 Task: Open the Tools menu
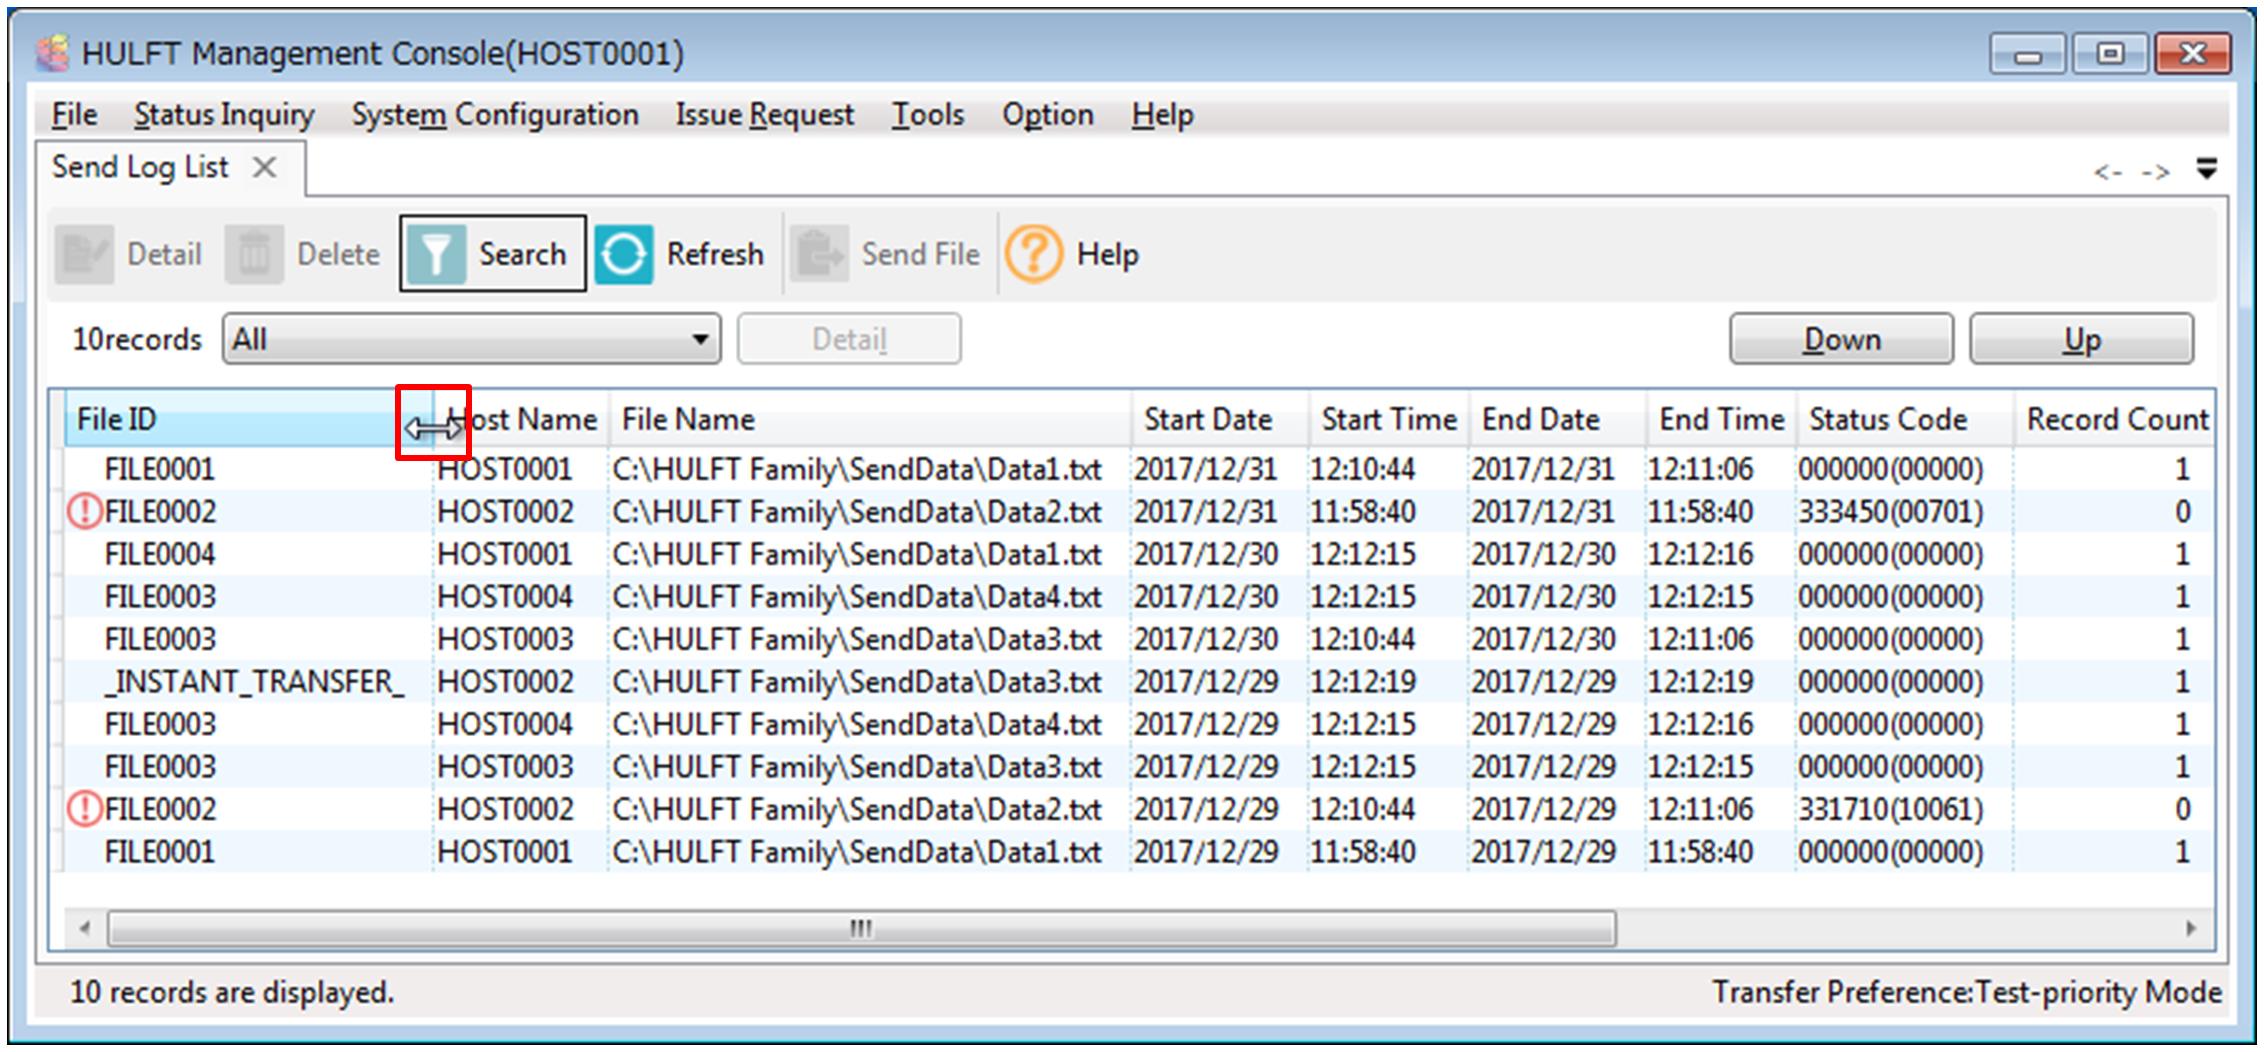[x=928, y=115]
